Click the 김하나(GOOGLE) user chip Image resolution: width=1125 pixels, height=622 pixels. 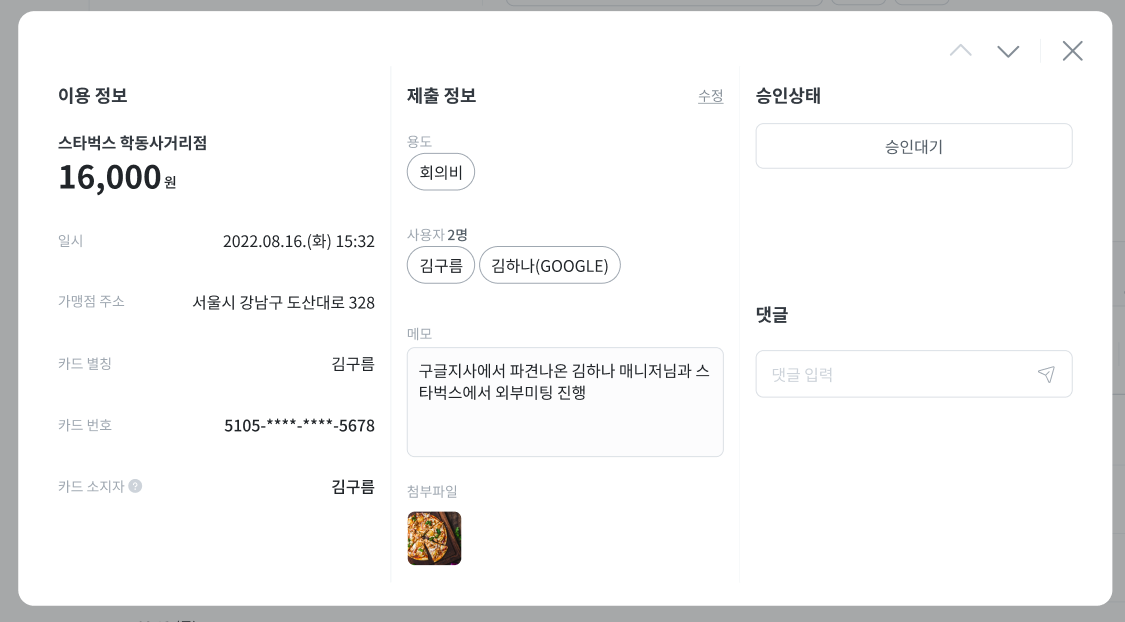(550, 265)
